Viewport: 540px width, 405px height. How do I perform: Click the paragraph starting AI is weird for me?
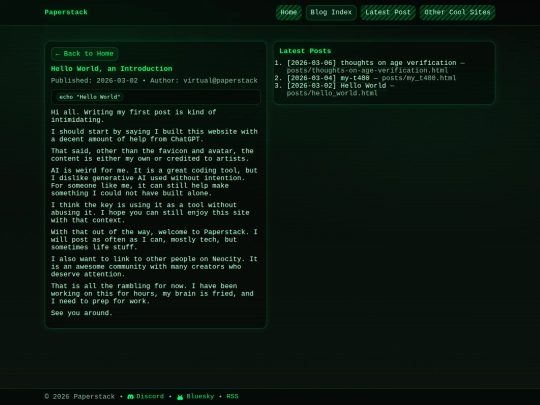154,182
